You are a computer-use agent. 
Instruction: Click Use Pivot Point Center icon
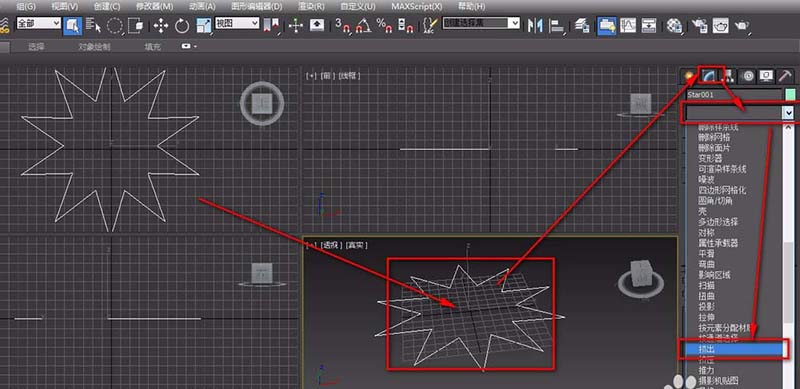[x=272, y=26]
